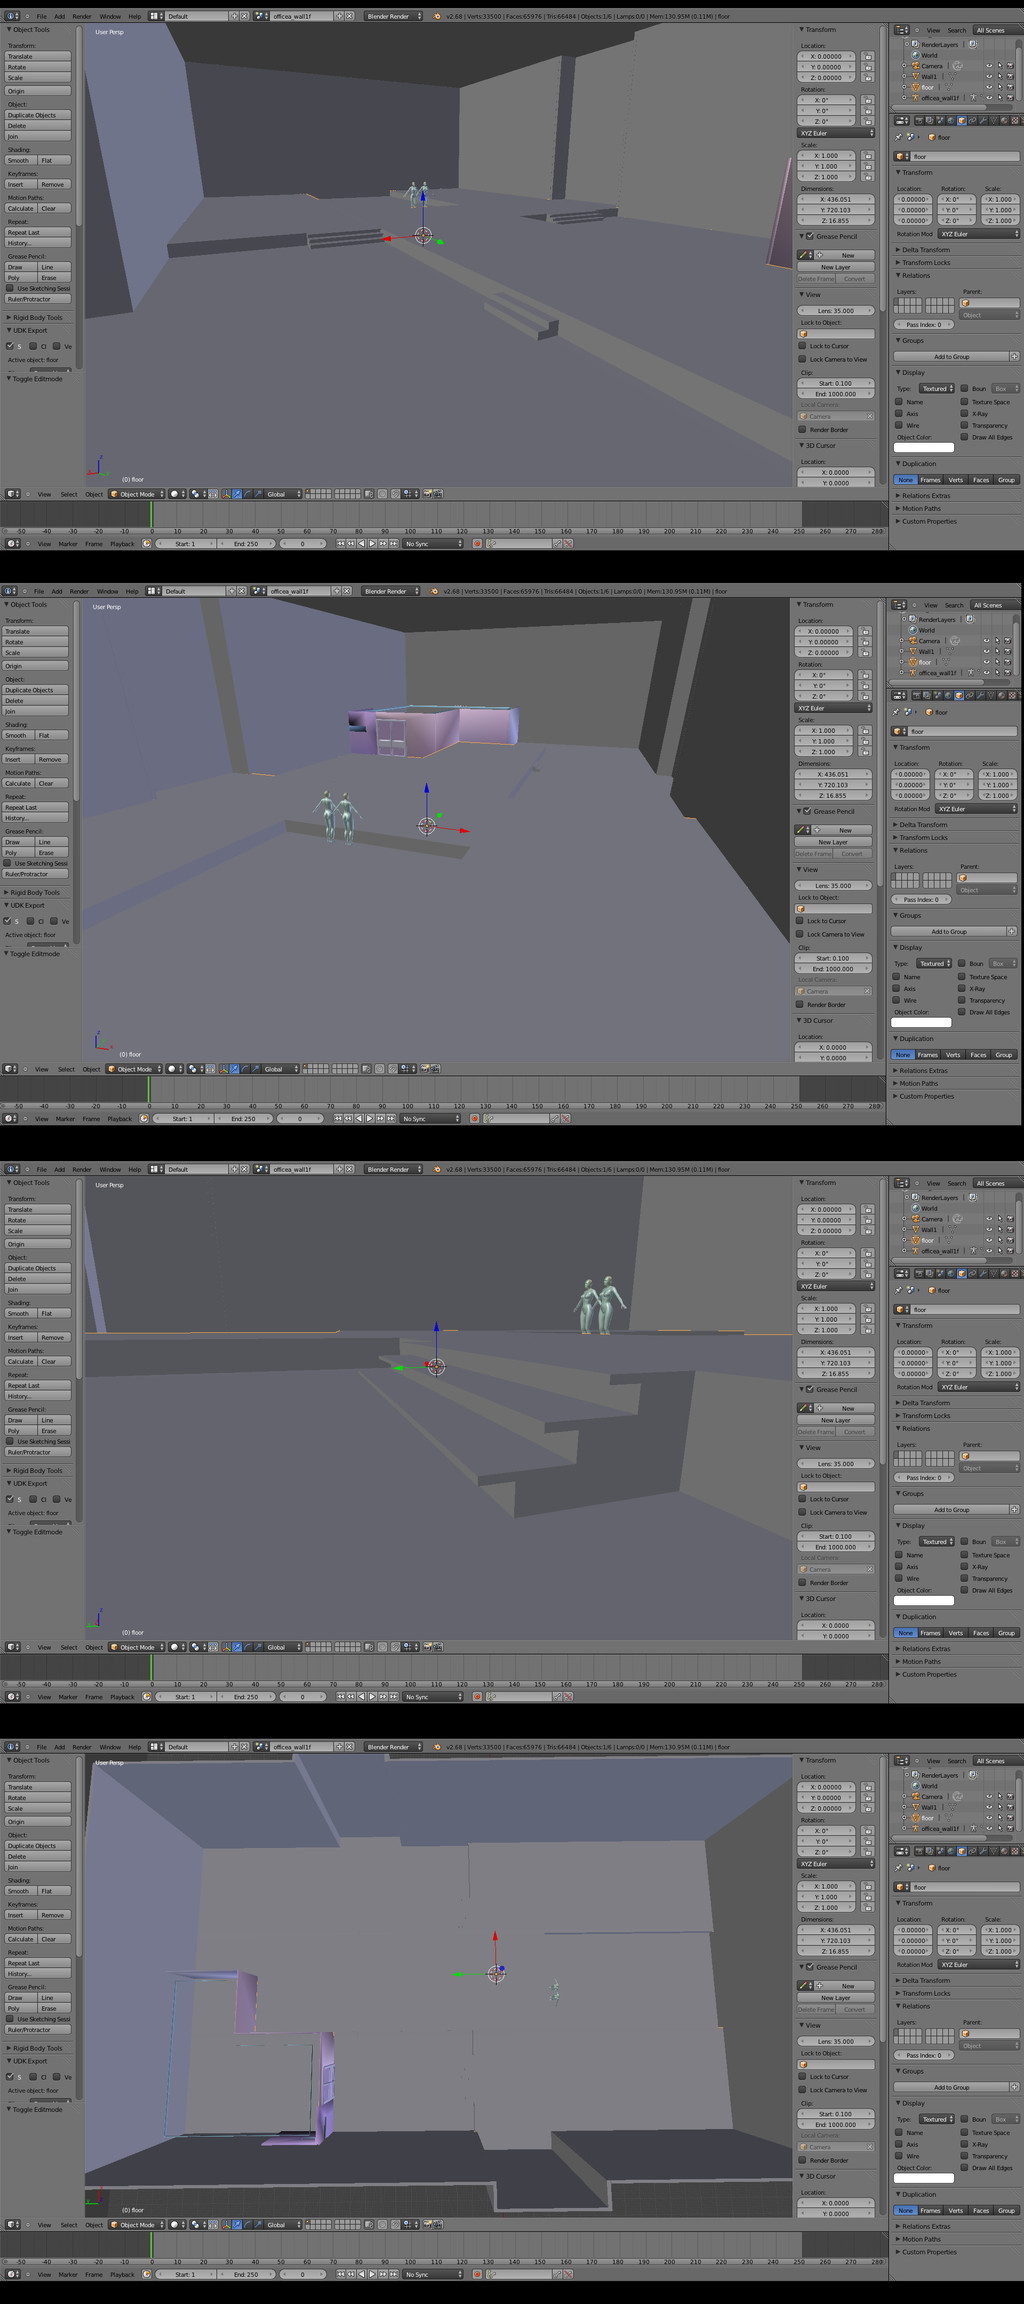Click the Lens 35.000 slider in second screenshot
The height and width of the screenshot is (2304, 1024).
833,886
